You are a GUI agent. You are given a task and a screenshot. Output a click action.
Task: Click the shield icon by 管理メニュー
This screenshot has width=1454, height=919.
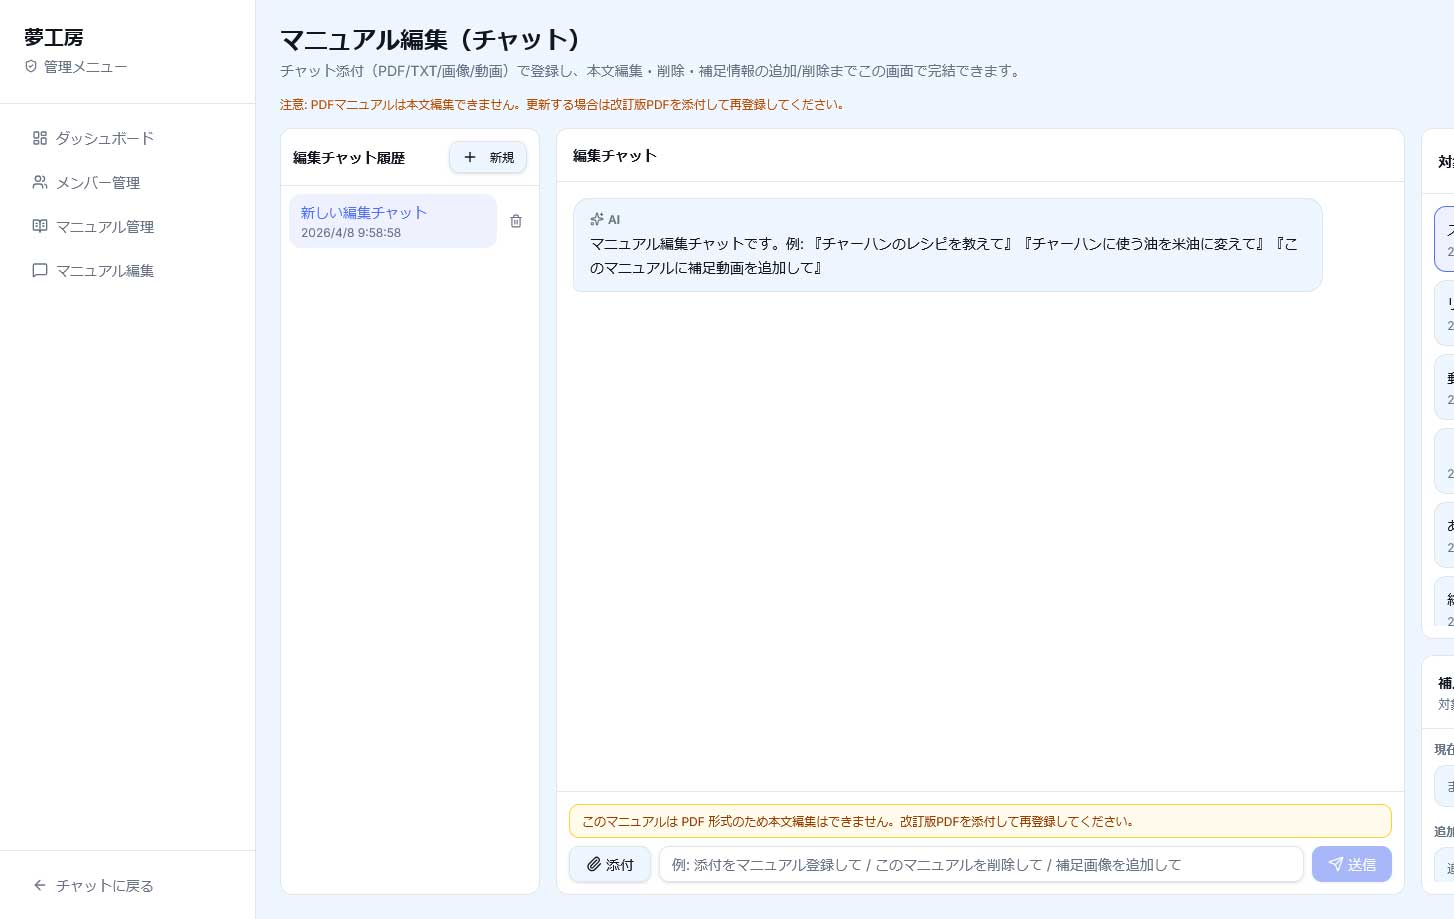point(31,66)
